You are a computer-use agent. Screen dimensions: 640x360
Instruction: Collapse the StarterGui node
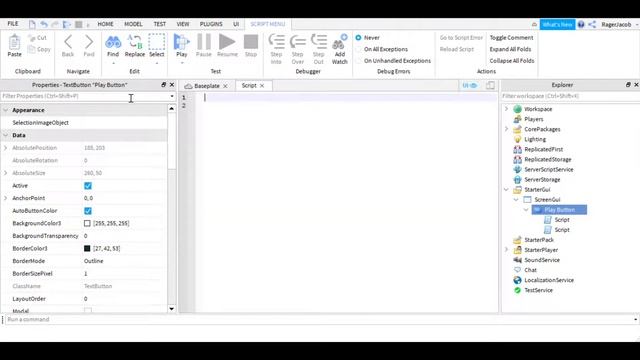click(x=507, y=189)
